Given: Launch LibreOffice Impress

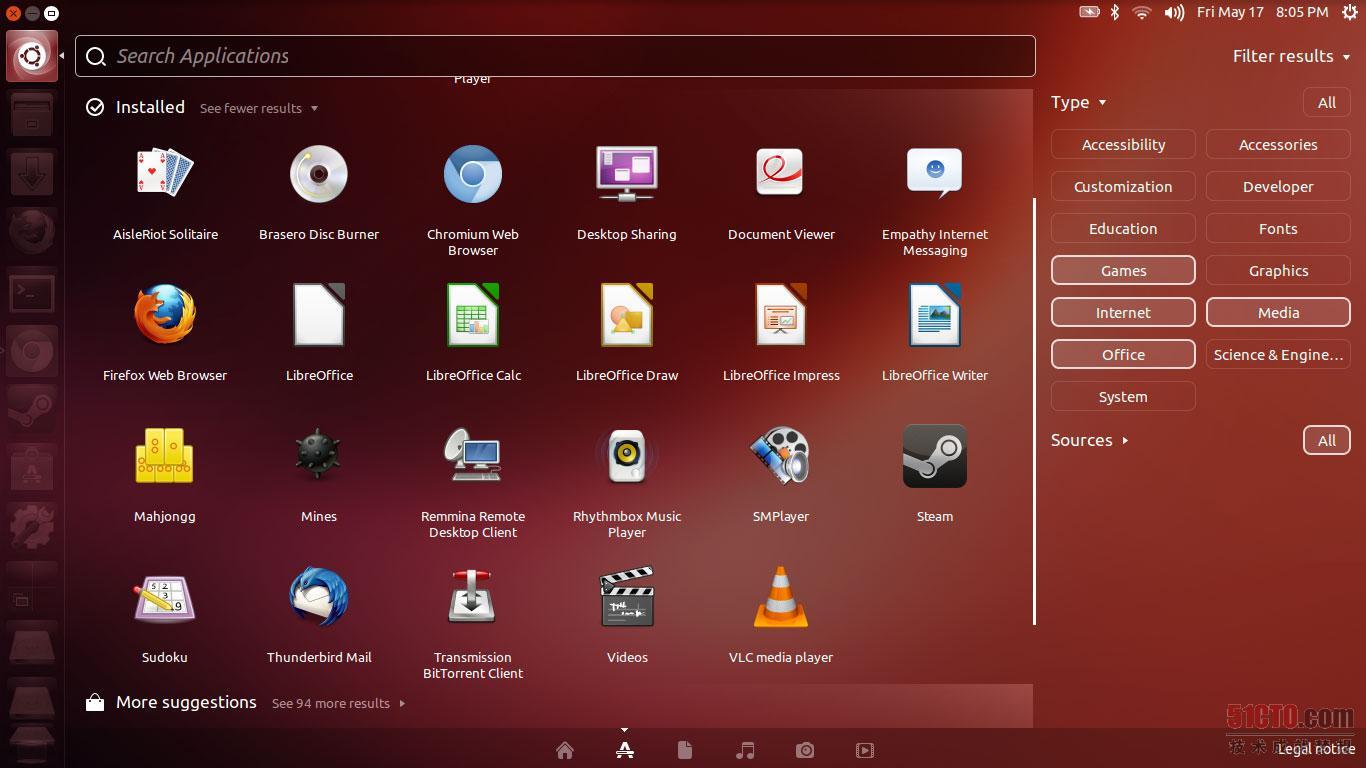Looking at the screenshot, I should tap(781, 315).
